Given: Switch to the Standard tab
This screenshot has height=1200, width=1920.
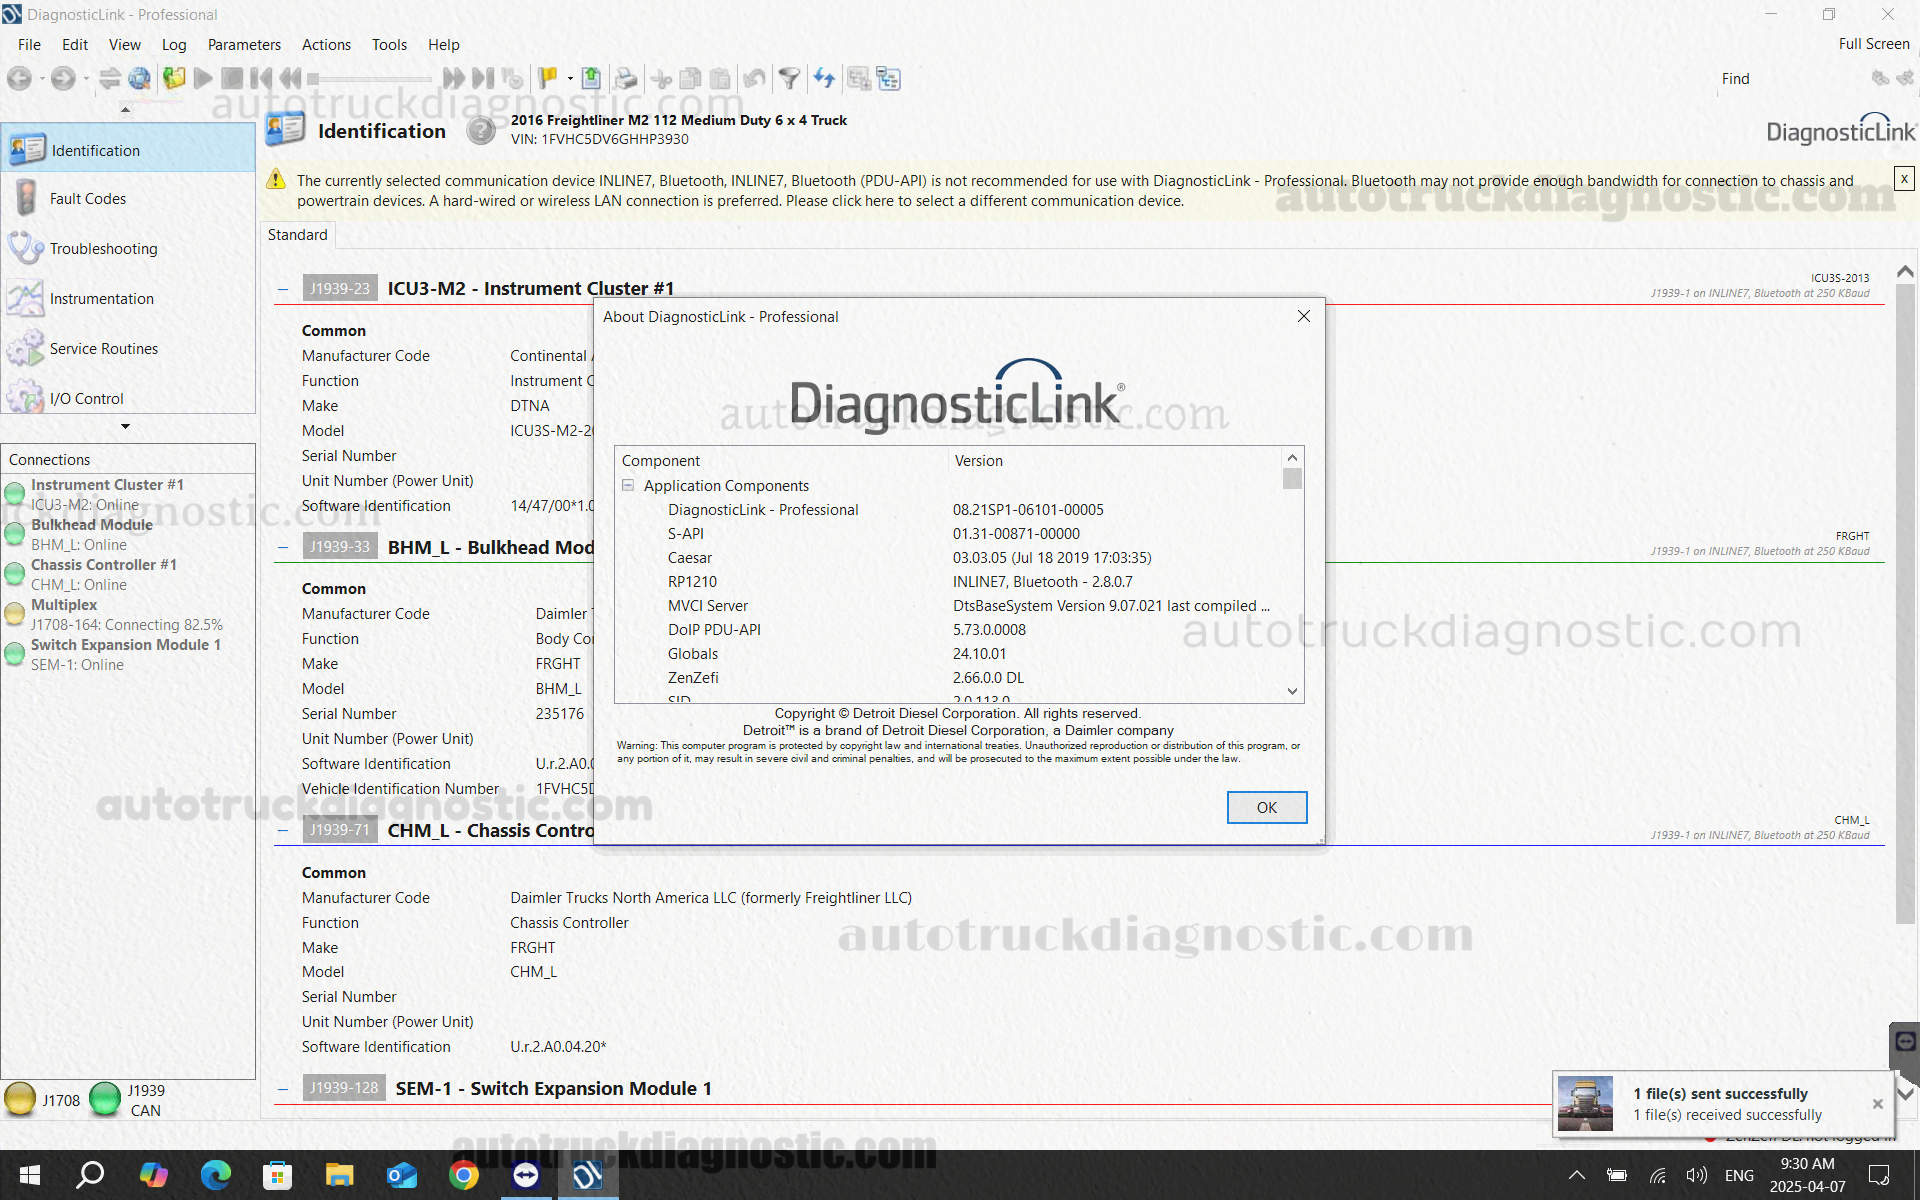Looking at the screenshot, I should (297, 234).
